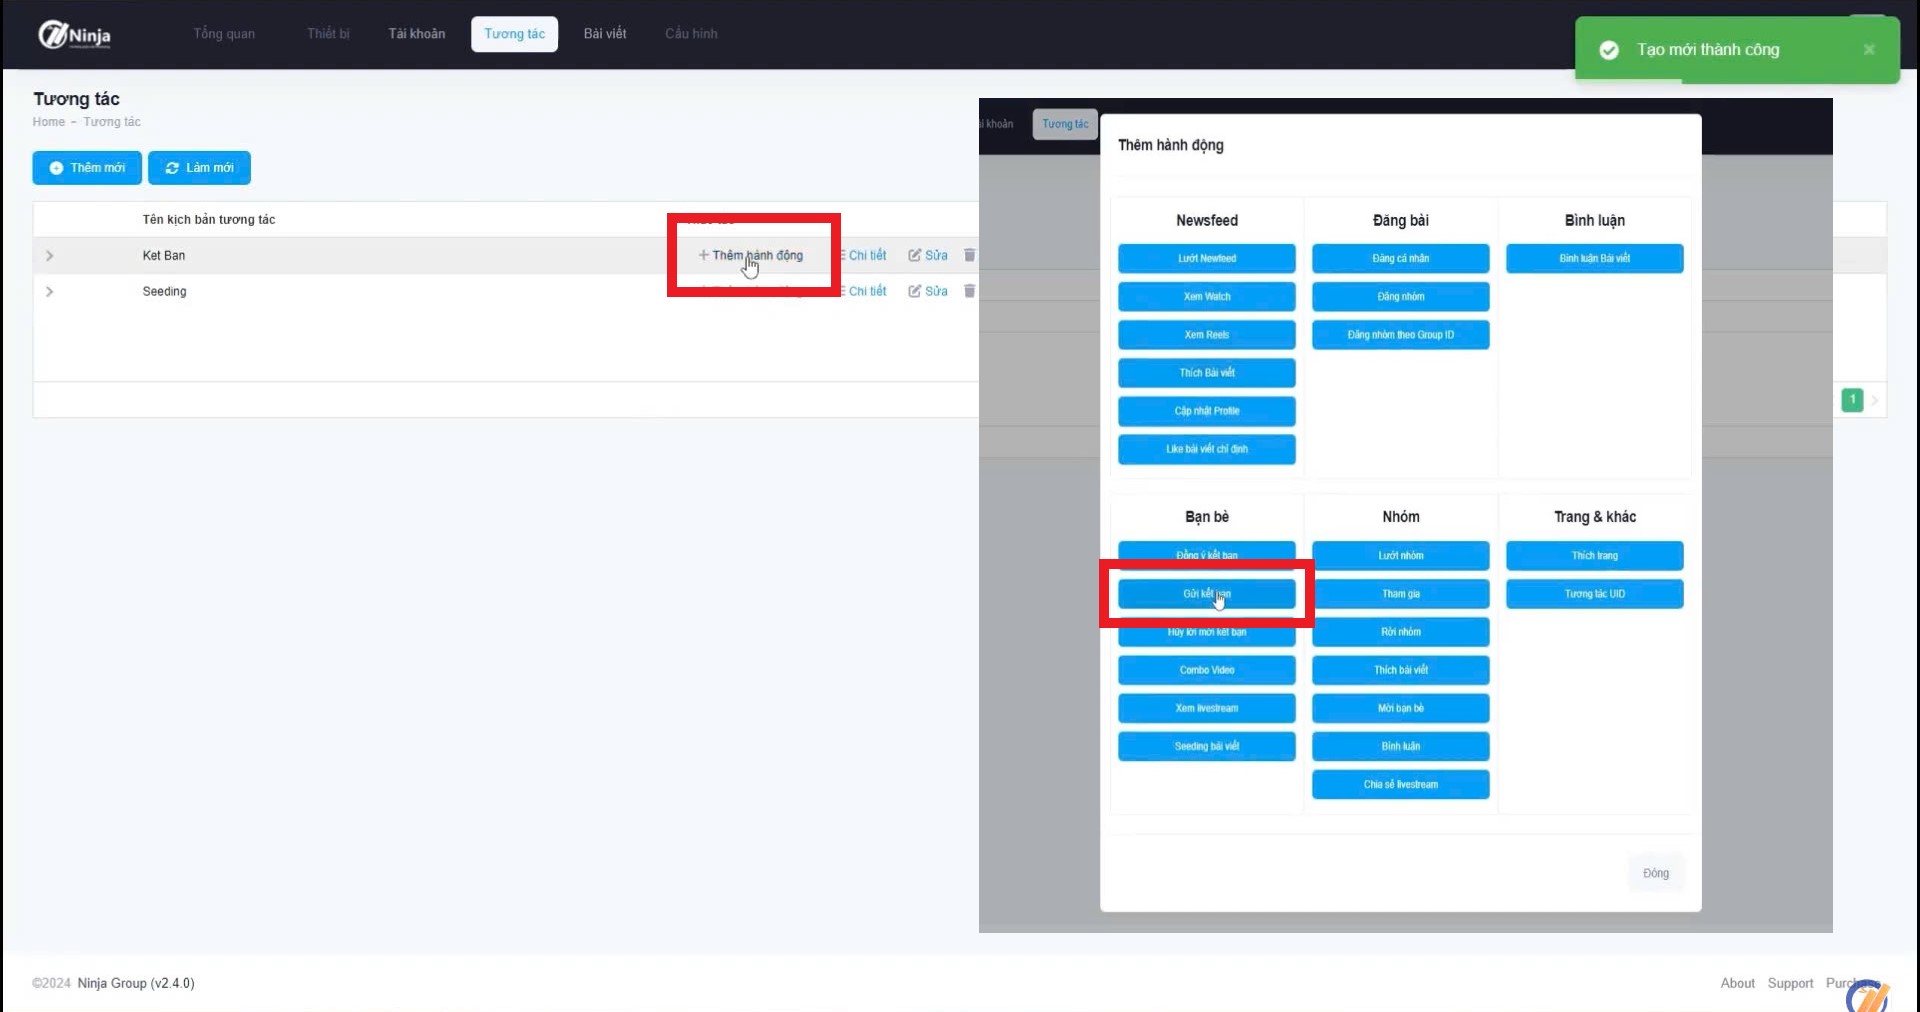Select the Xem Watch action
Viewport: 1920px width, 1012px height.
[x=1206, y=297]
